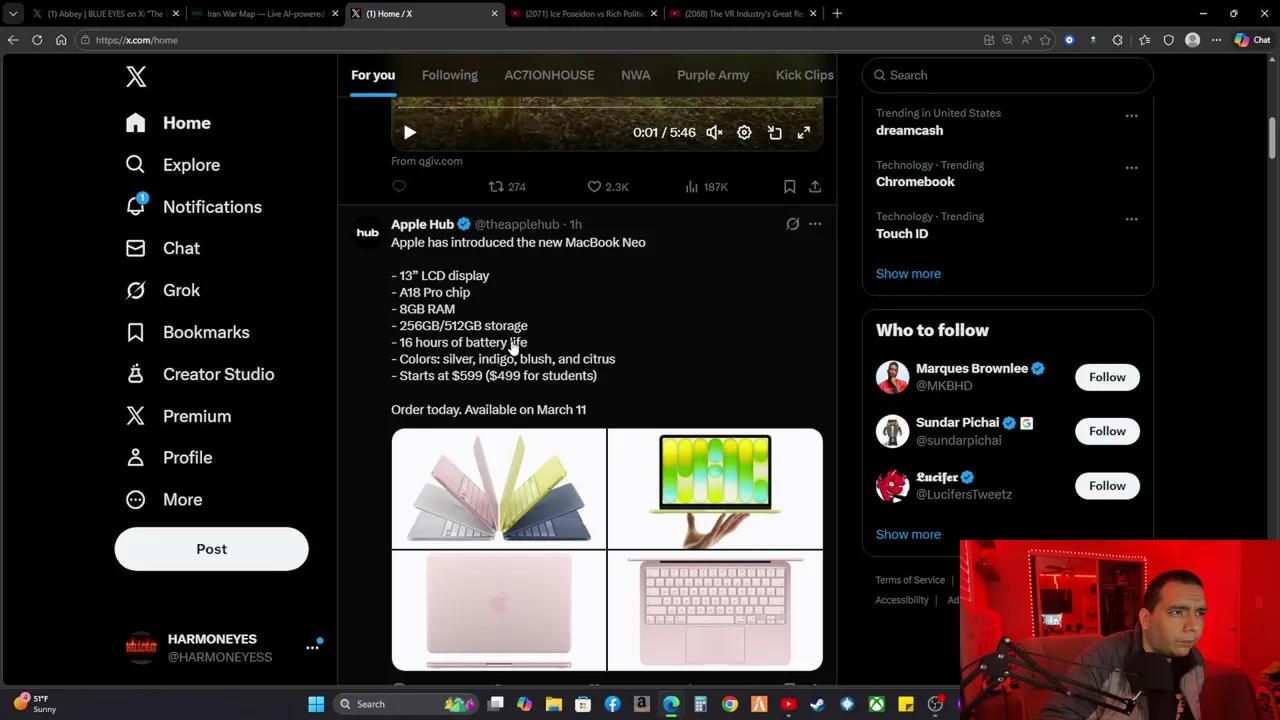Click the X logo in sidebar
This screenshot has width=1280, height=720.
136,76
